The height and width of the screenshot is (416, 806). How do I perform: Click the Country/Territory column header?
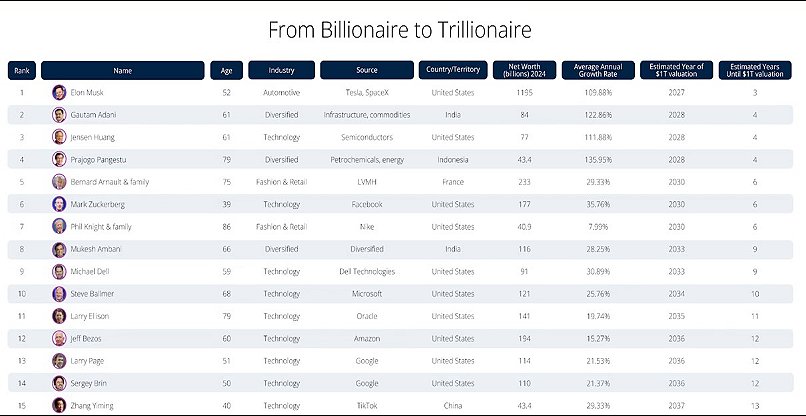point(452,70)
